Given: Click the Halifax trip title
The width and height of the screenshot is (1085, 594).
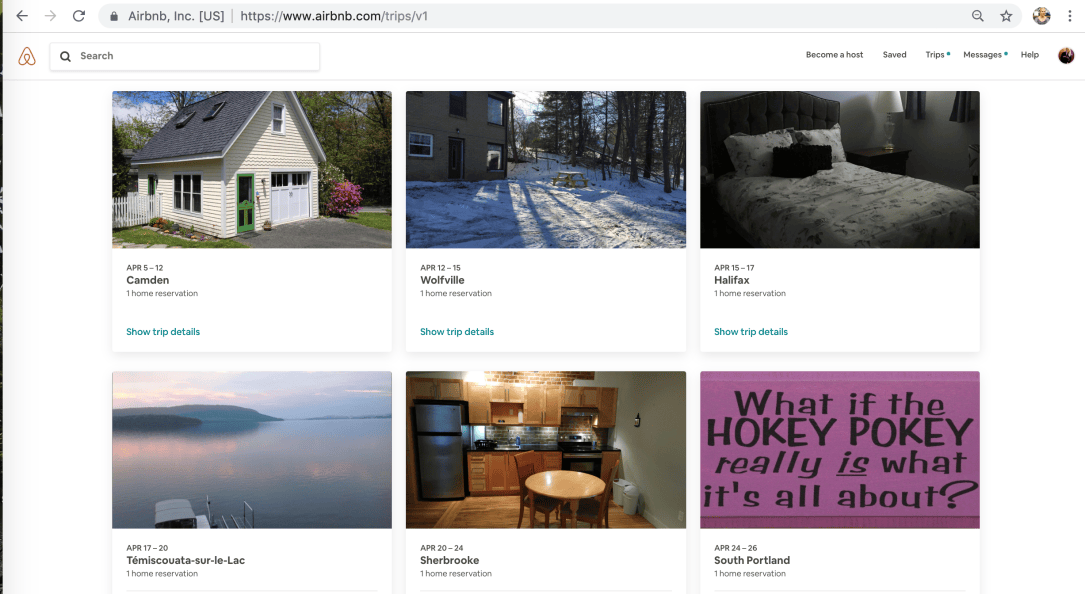Looking at the screenshot, I should pos(731,280).
